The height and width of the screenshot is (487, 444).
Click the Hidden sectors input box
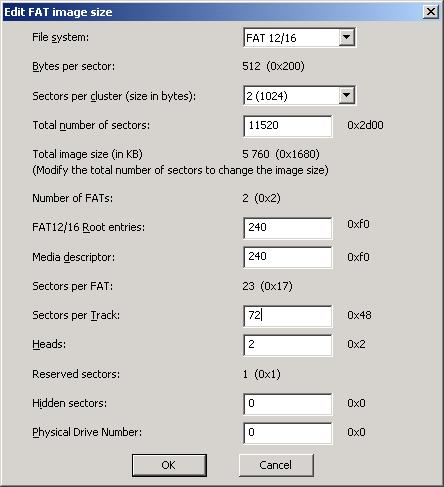tap(288, 404)
